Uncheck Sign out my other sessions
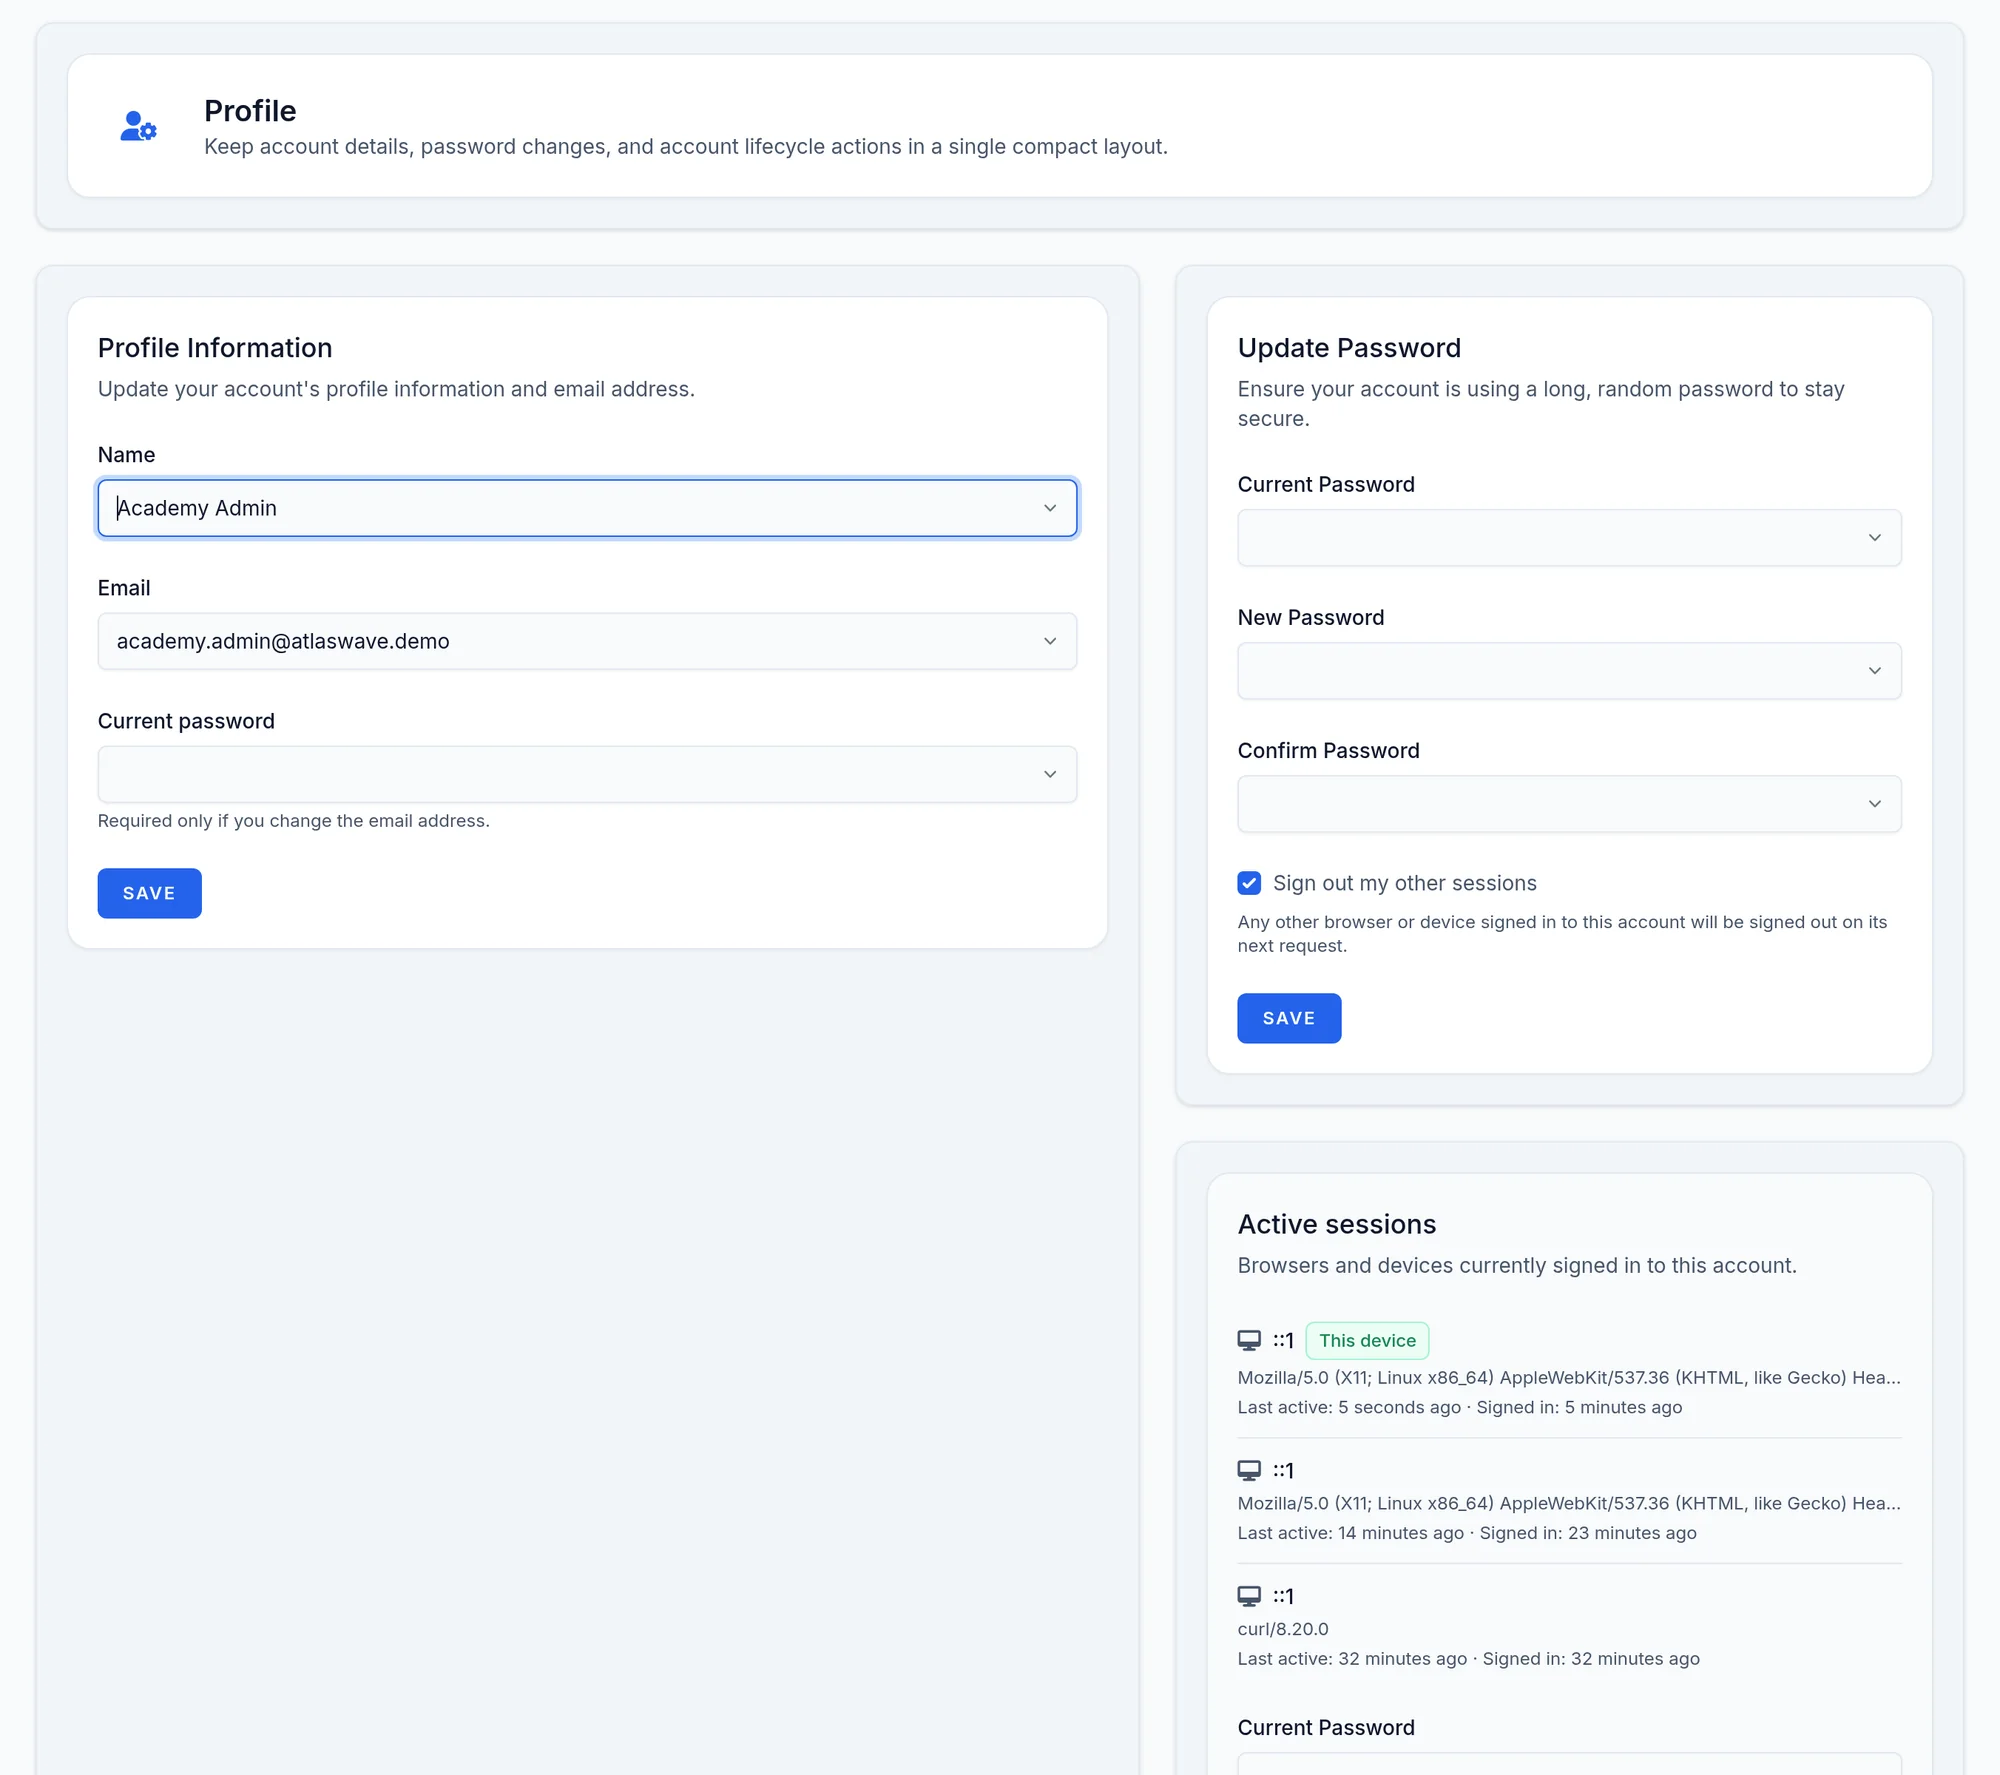 pos(1249,883)
